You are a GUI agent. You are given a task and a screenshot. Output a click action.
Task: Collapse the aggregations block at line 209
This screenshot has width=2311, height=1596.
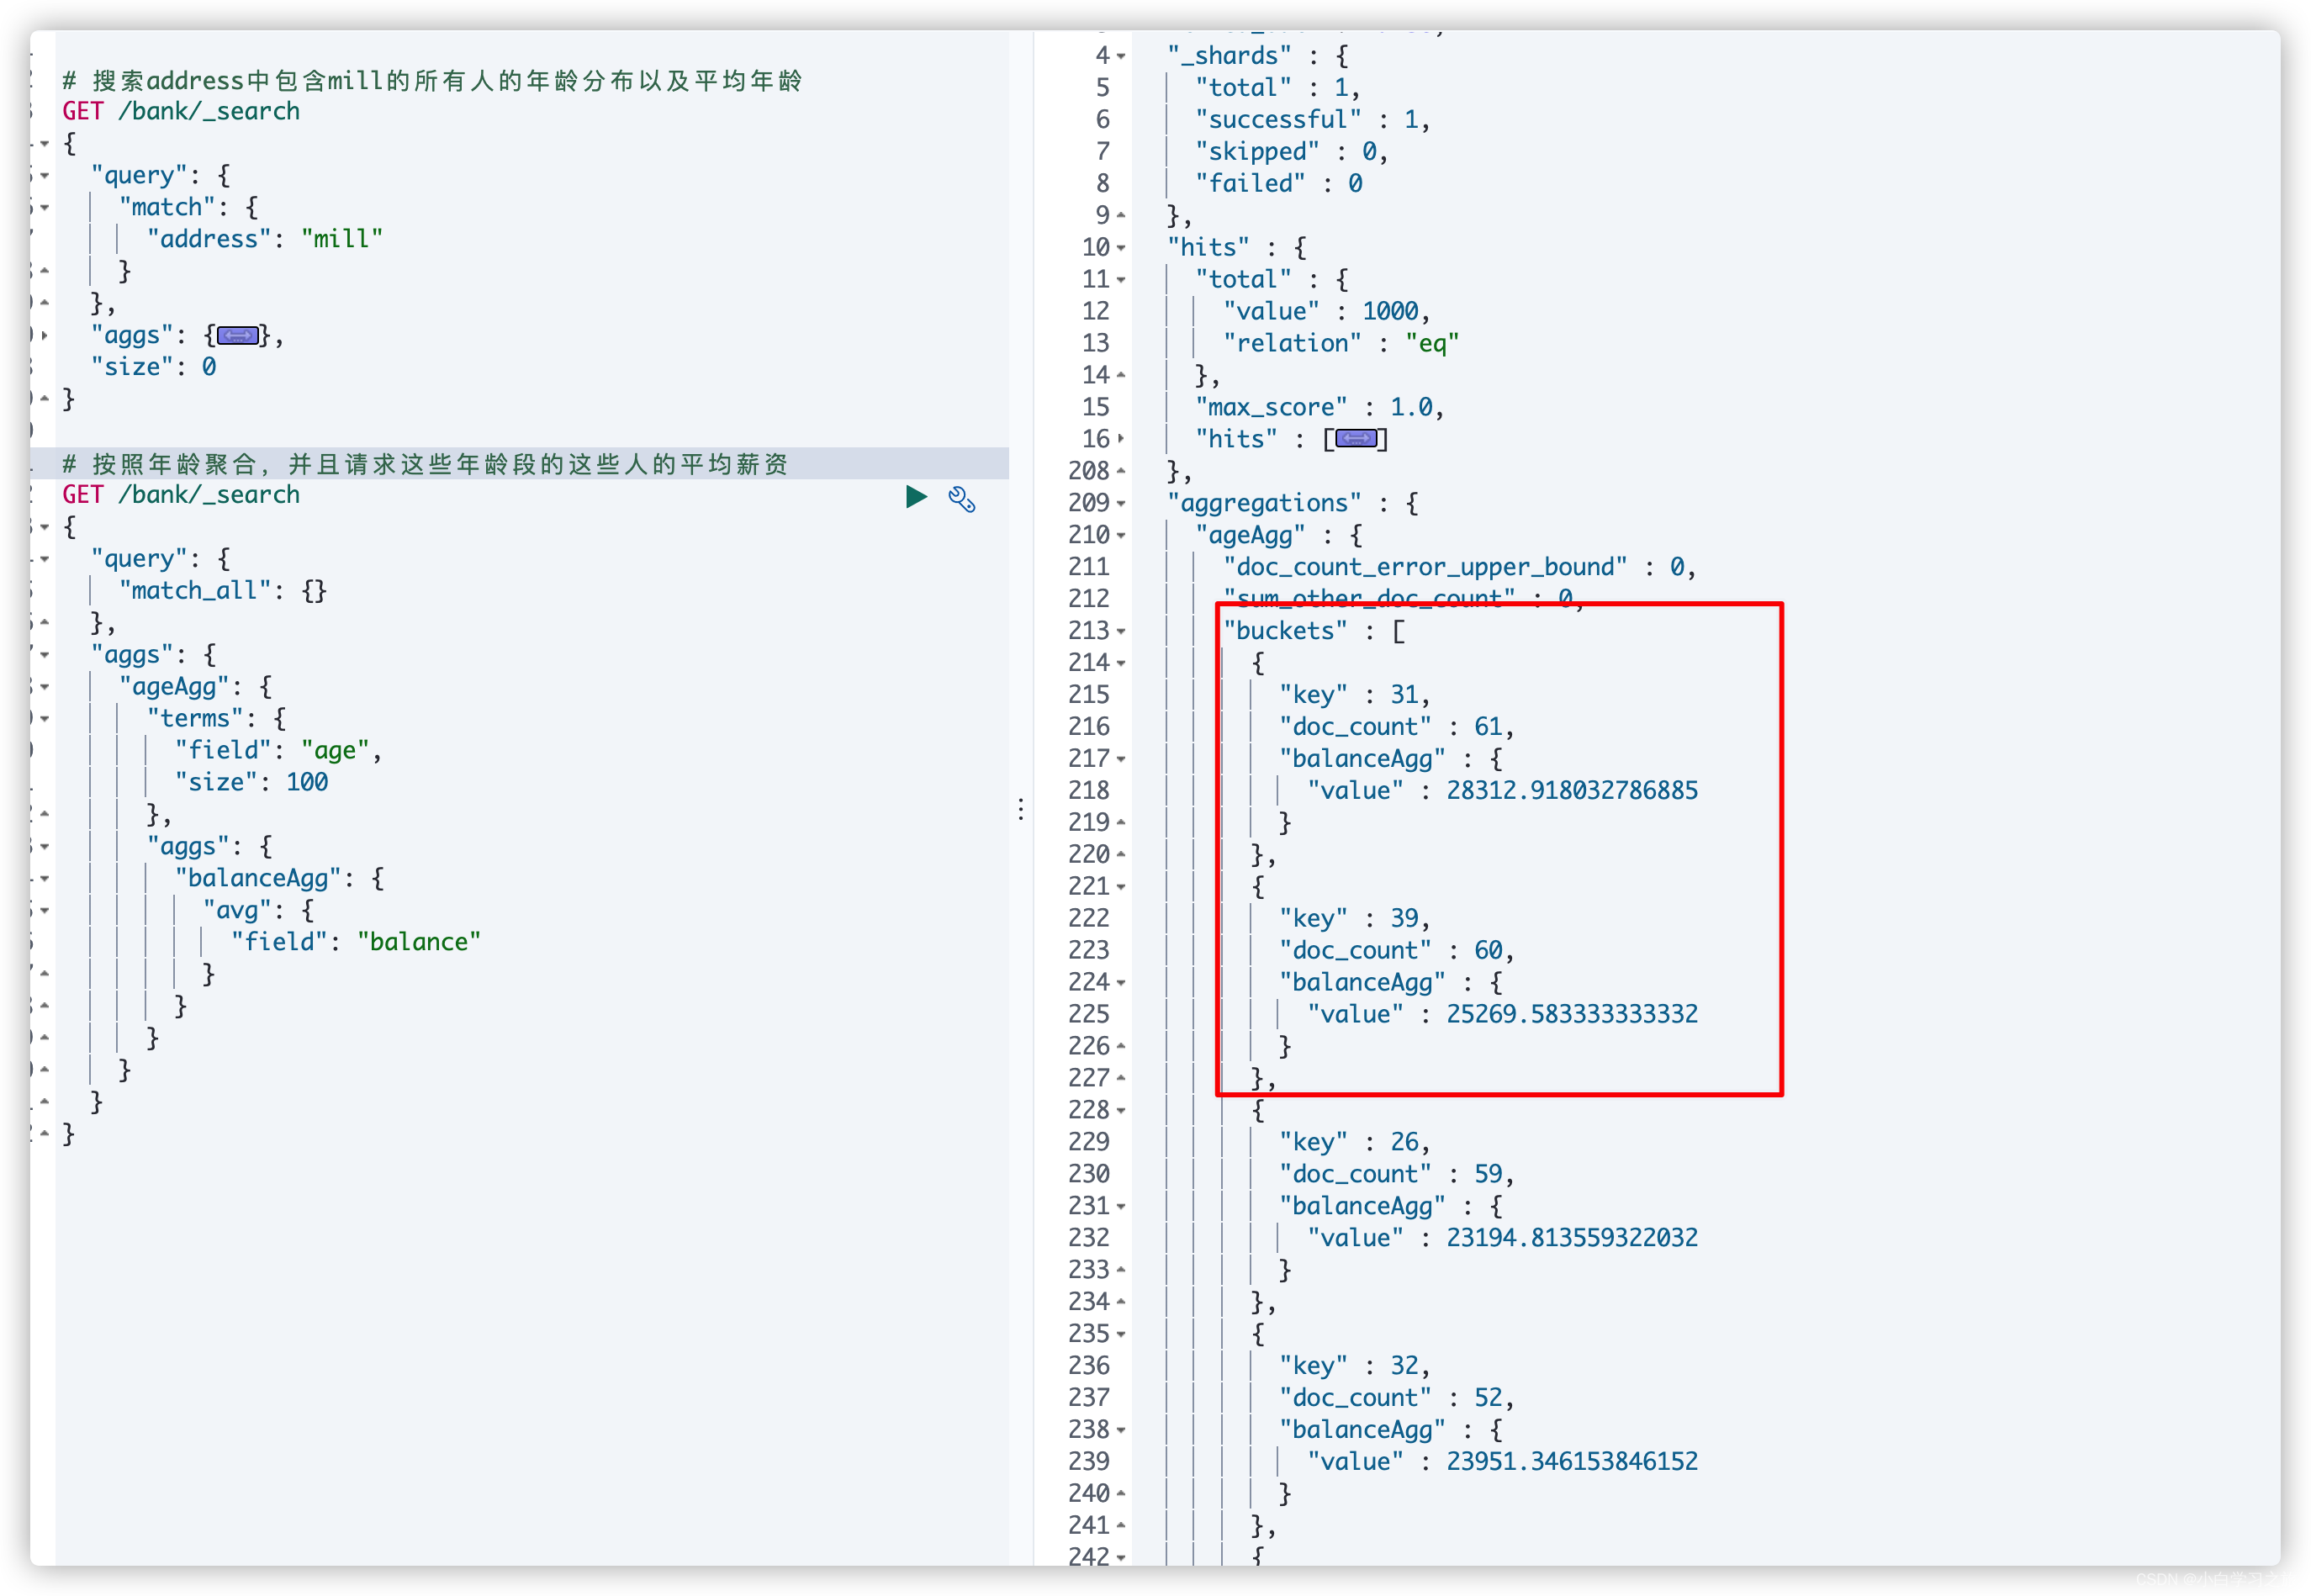[1121, 504]
